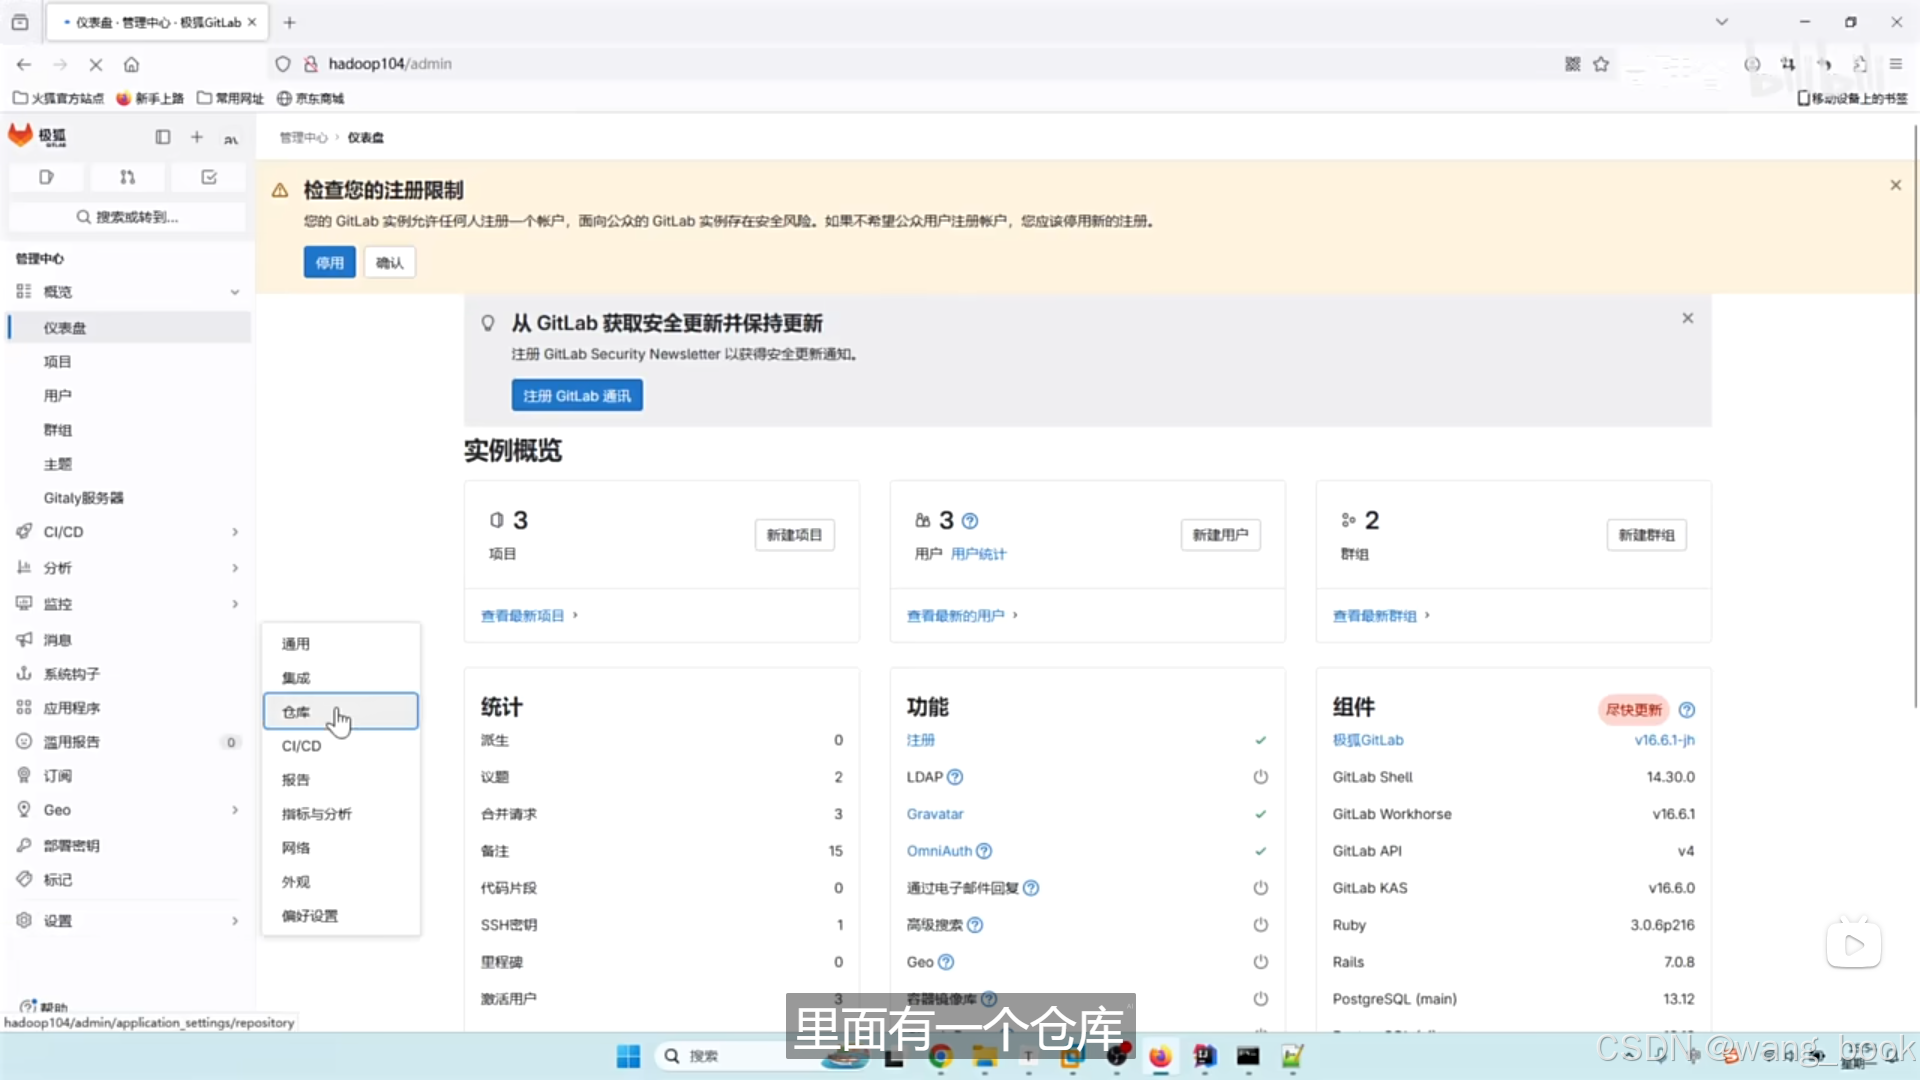
Task: Click the 停用 button
Action: [x=329, y=263]
